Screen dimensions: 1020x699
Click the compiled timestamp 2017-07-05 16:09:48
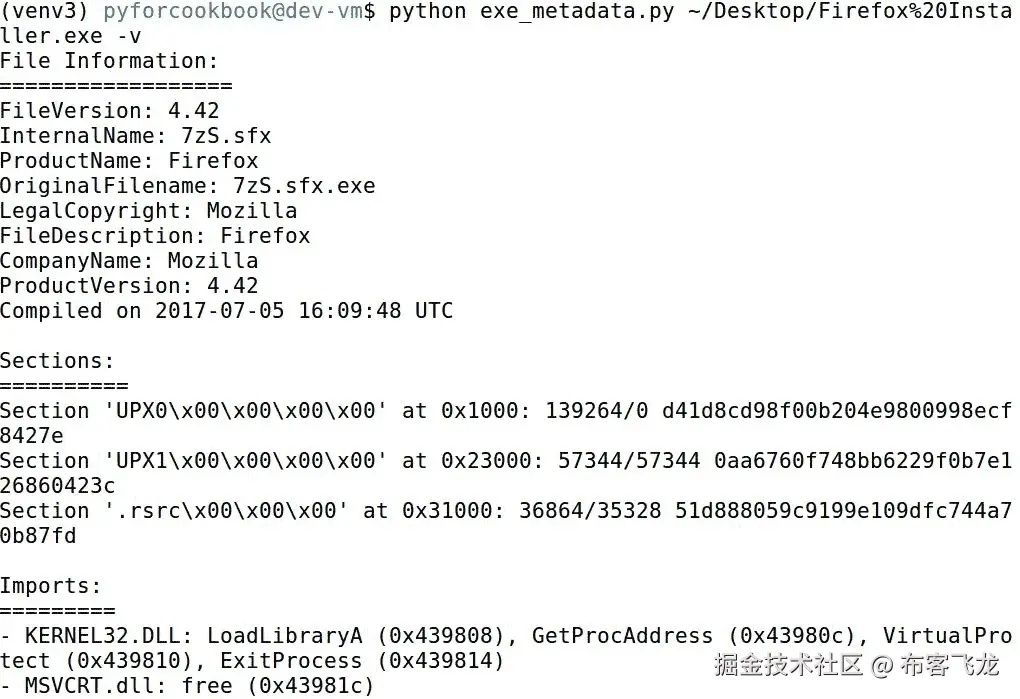(x=278, y=311)
